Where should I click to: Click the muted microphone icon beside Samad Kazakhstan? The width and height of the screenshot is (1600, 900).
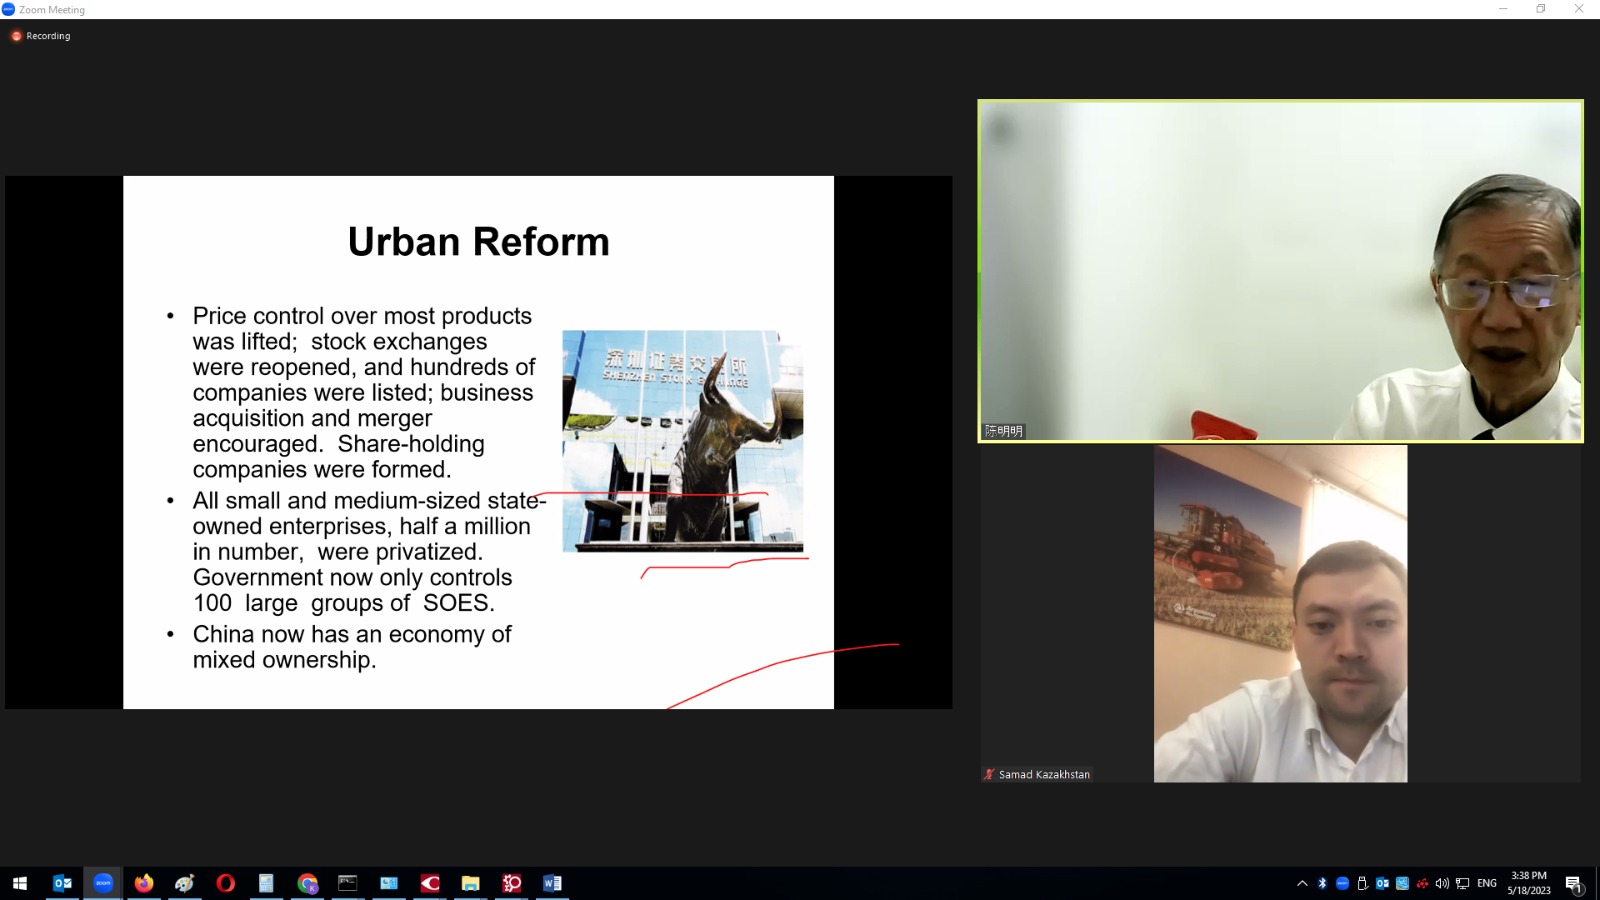[989, 774]
